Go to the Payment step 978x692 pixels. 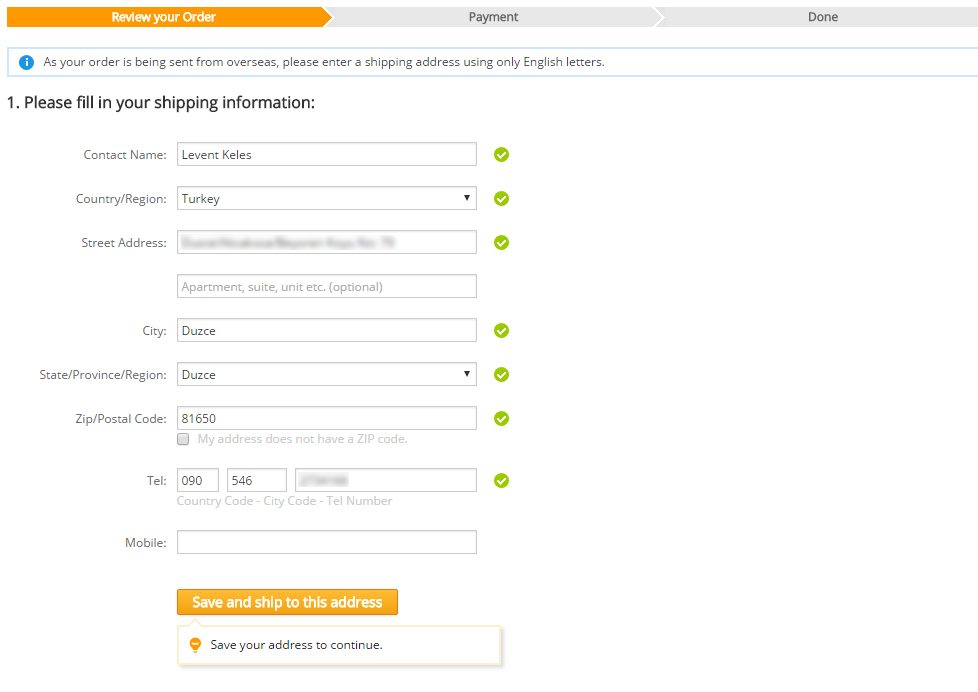click(x=493, y=17)
